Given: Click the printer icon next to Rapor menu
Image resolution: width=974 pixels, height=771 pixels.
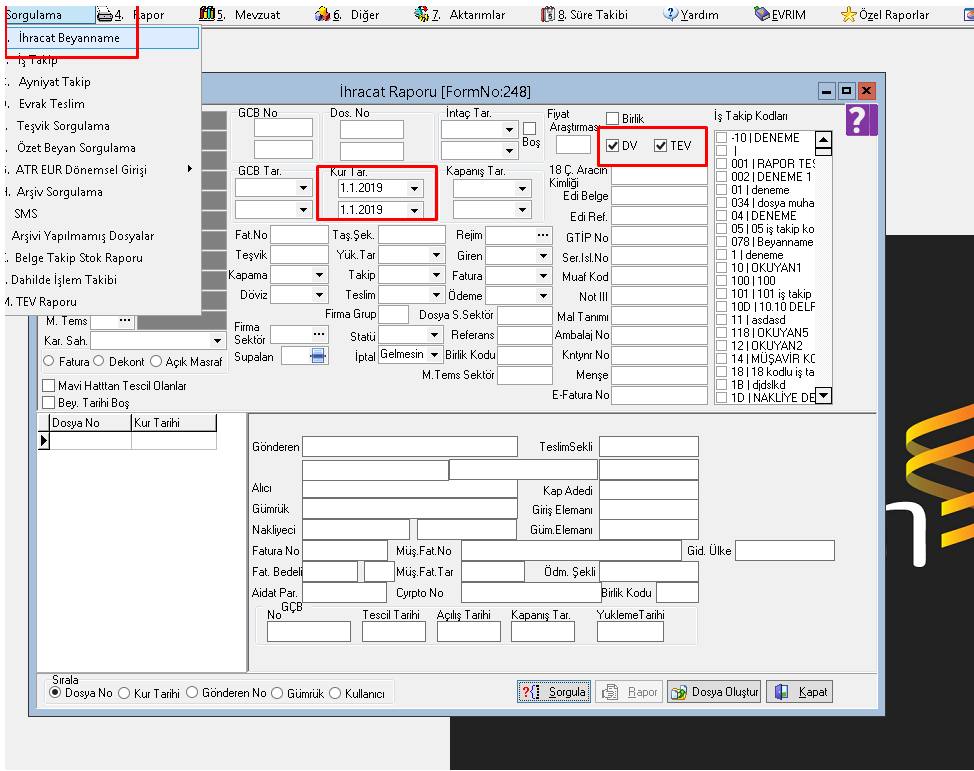Looking at the screenshot, I should (x=106, y=14).
